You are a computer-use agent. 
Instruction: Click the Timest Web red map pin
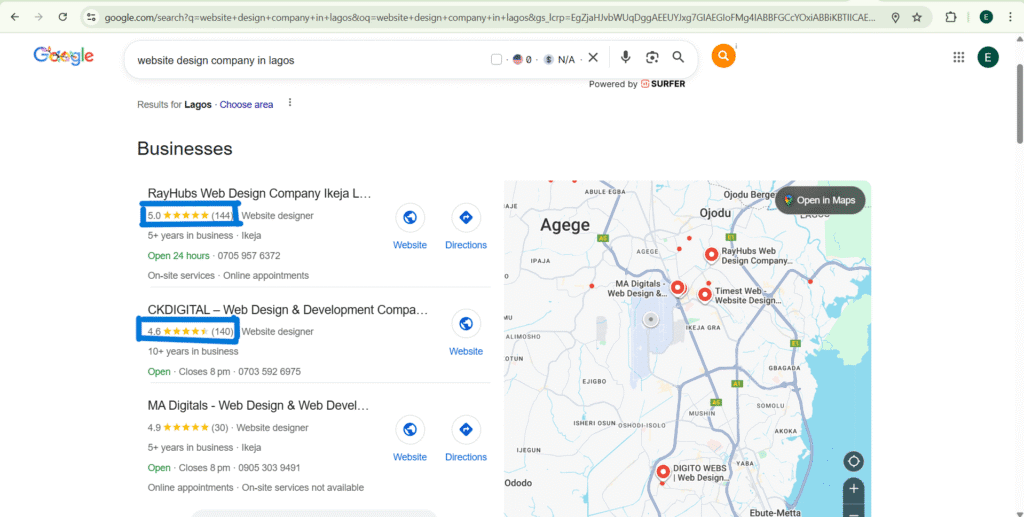pos(705,294)
